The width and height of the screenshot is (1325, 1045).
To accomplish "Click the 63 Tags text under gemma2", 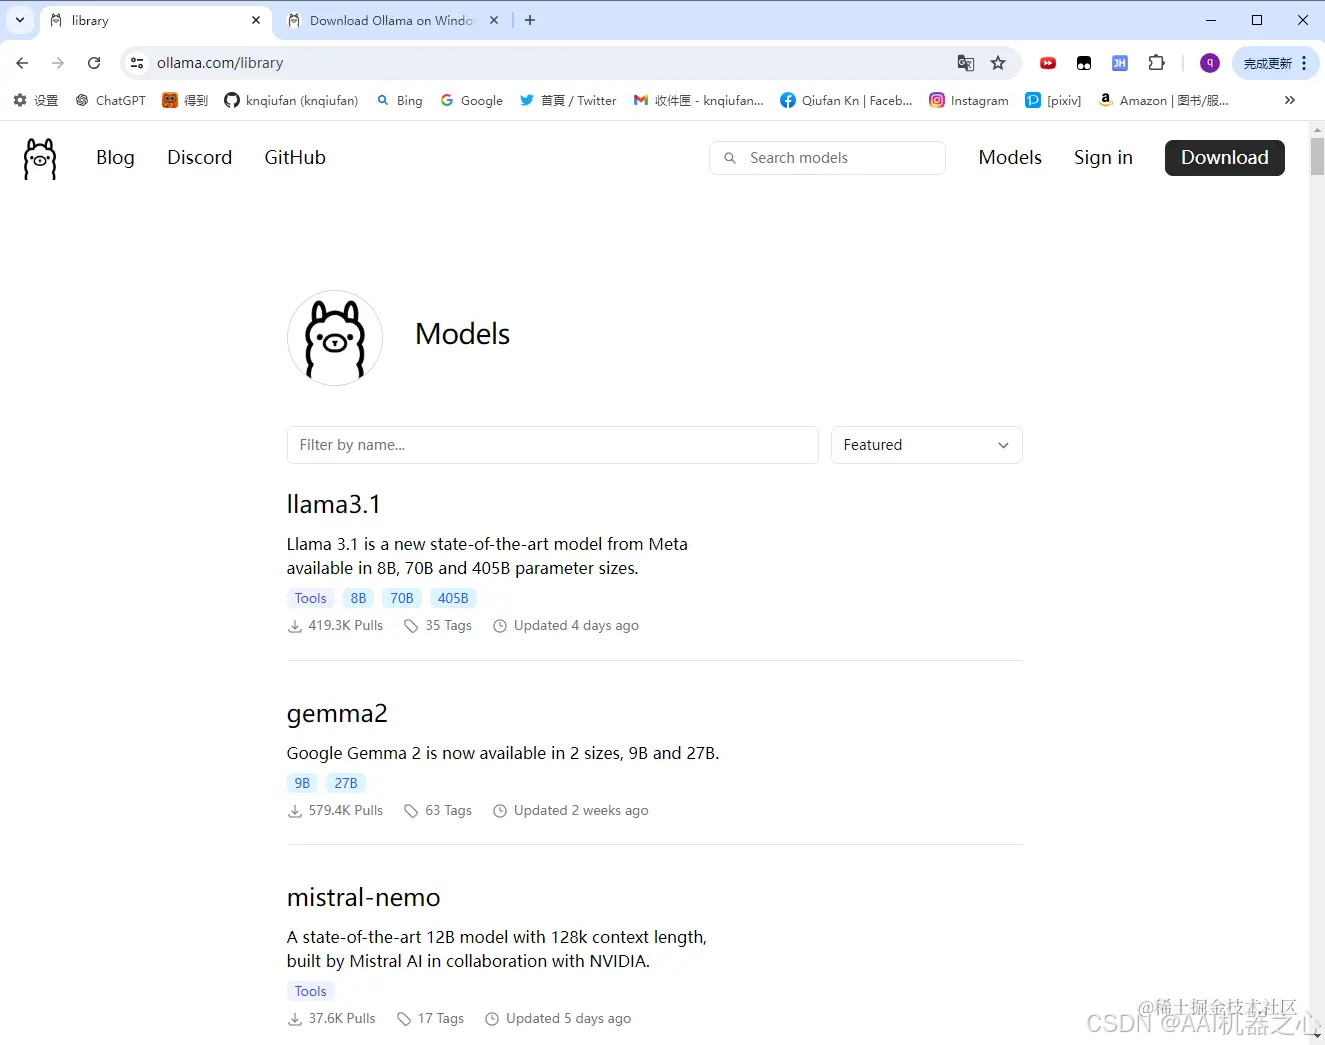I will [x=448, y=810].
